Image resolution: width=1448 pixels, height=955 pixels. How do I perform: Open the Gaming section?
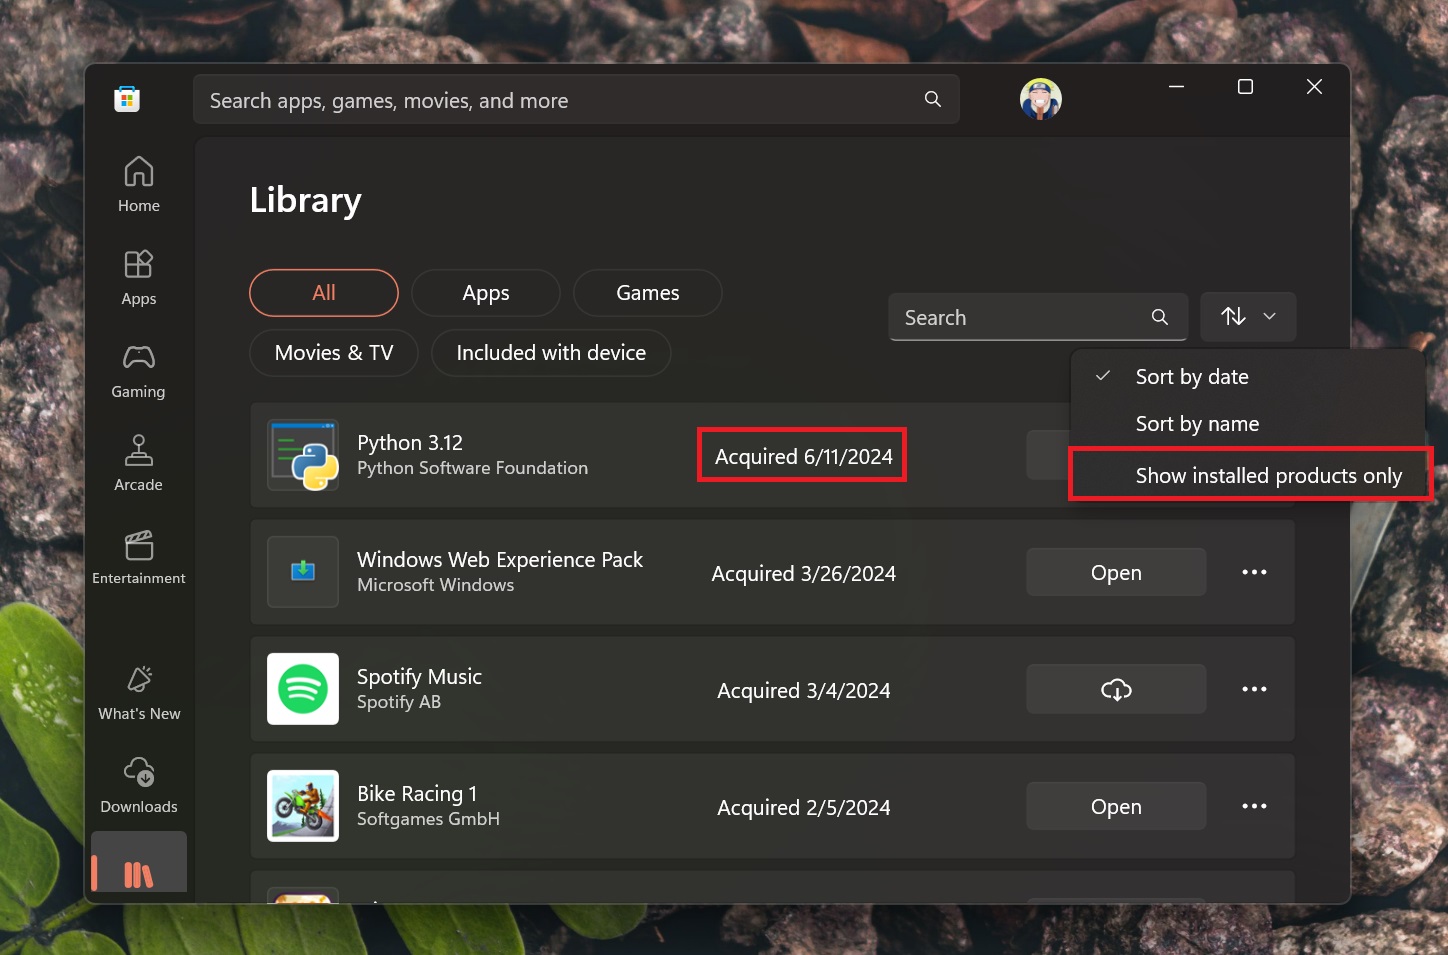pos(138,369)
